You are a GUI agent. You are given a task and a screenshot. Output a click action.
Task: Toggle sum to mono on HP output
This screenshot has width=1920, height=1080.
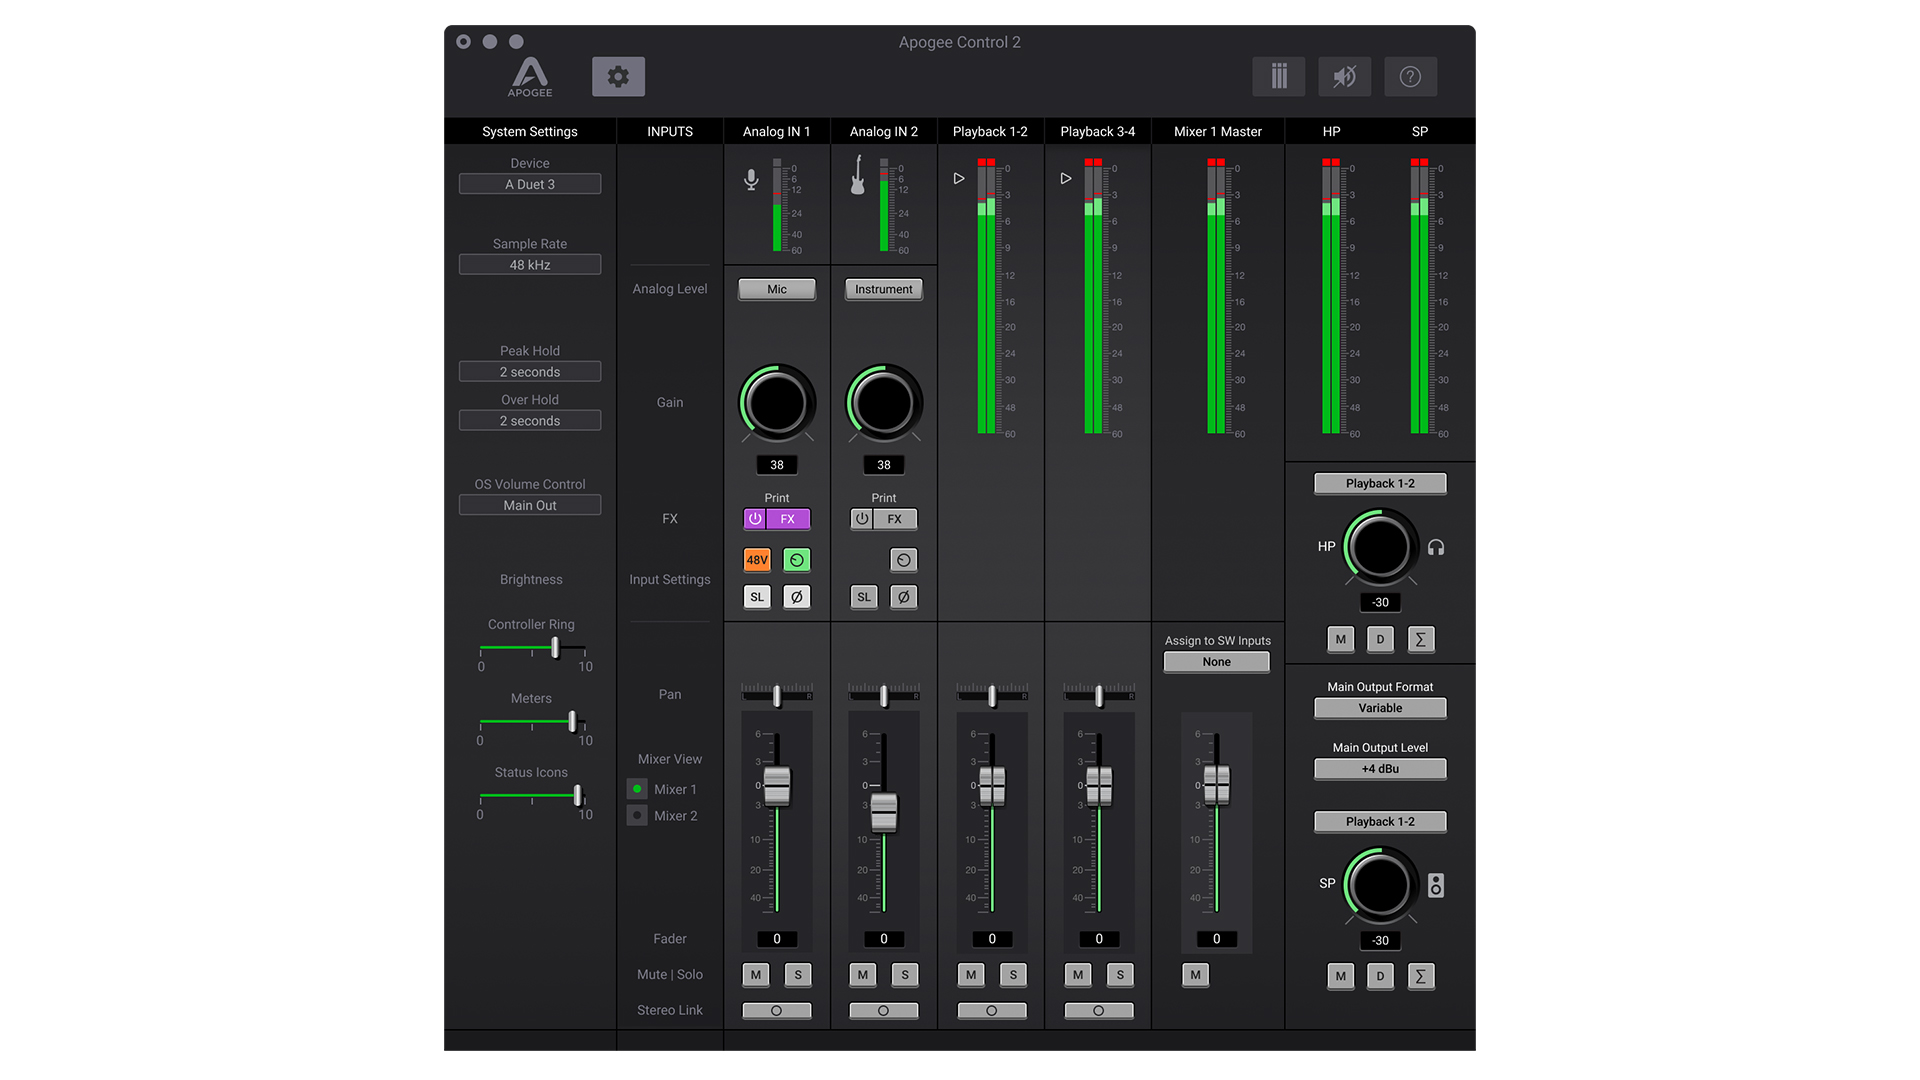1420,639
